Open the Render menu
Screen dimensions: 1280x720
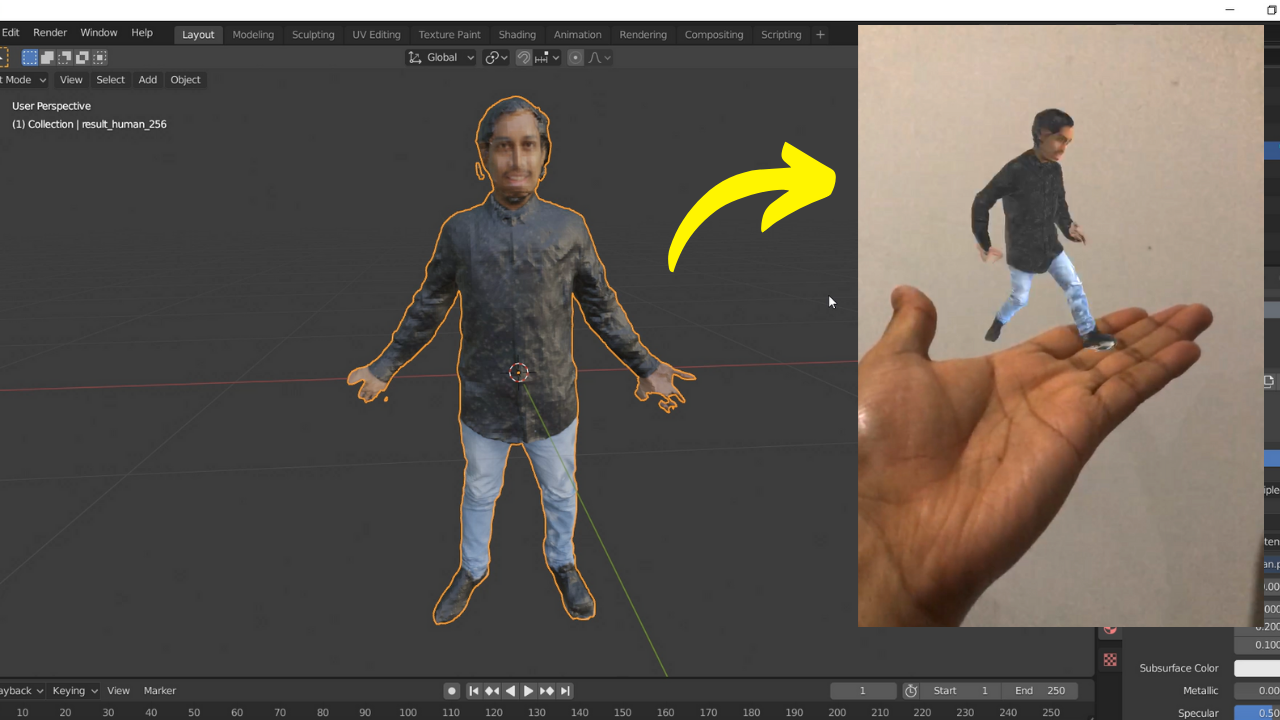click(49, 32)
